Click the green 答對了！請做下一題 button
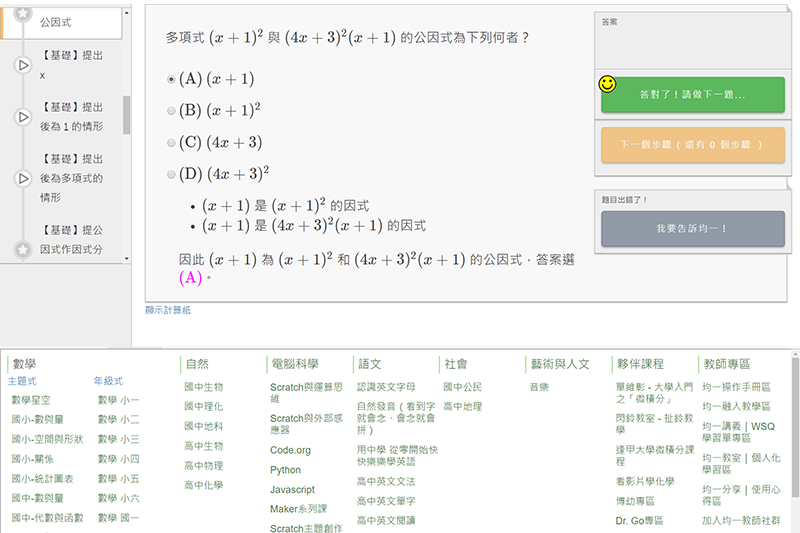The width and height of the screenshot is (800, 533). (693, 95)
